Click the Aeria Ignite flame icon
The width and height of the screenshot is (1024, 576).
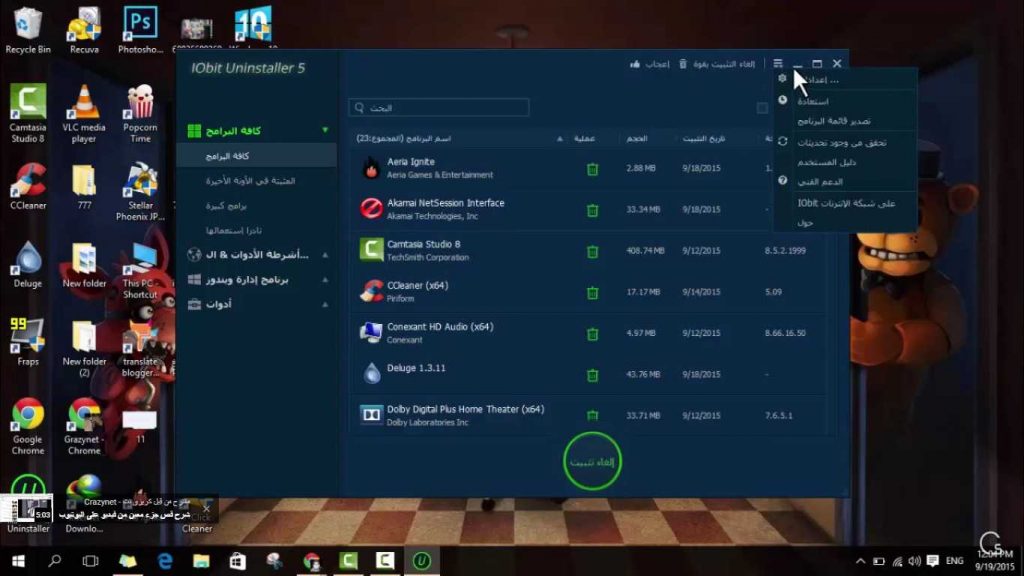[371, 168]
